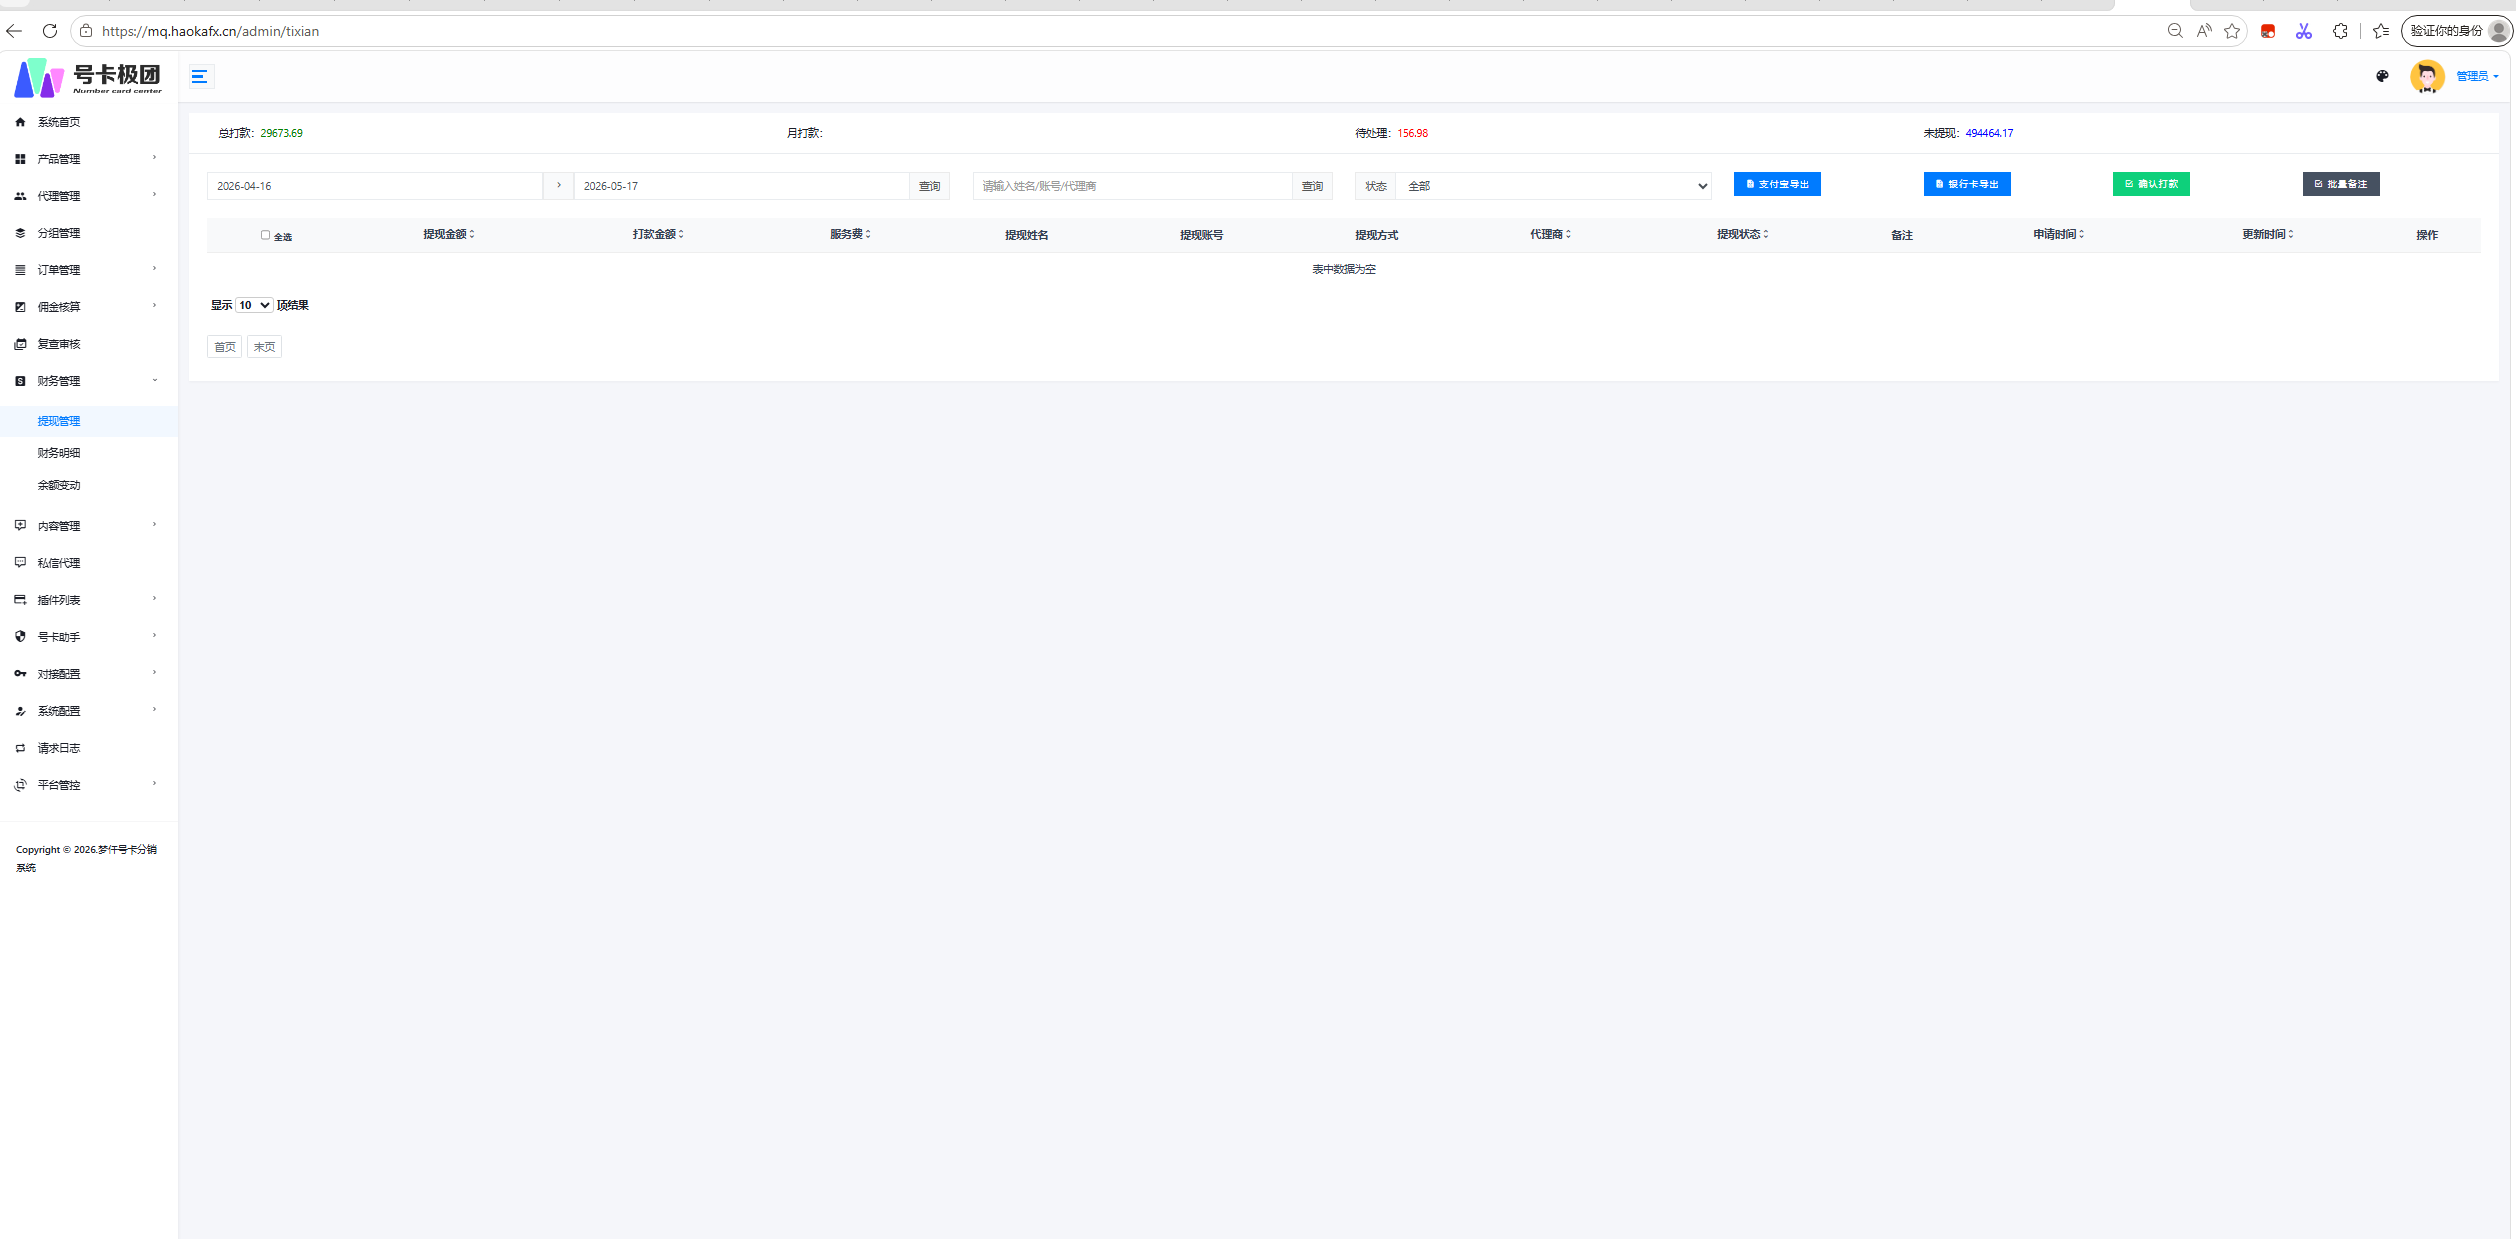Go to 末页 last page
2516x1239 pixels.
pyautogui.click(x=264, y=347)
